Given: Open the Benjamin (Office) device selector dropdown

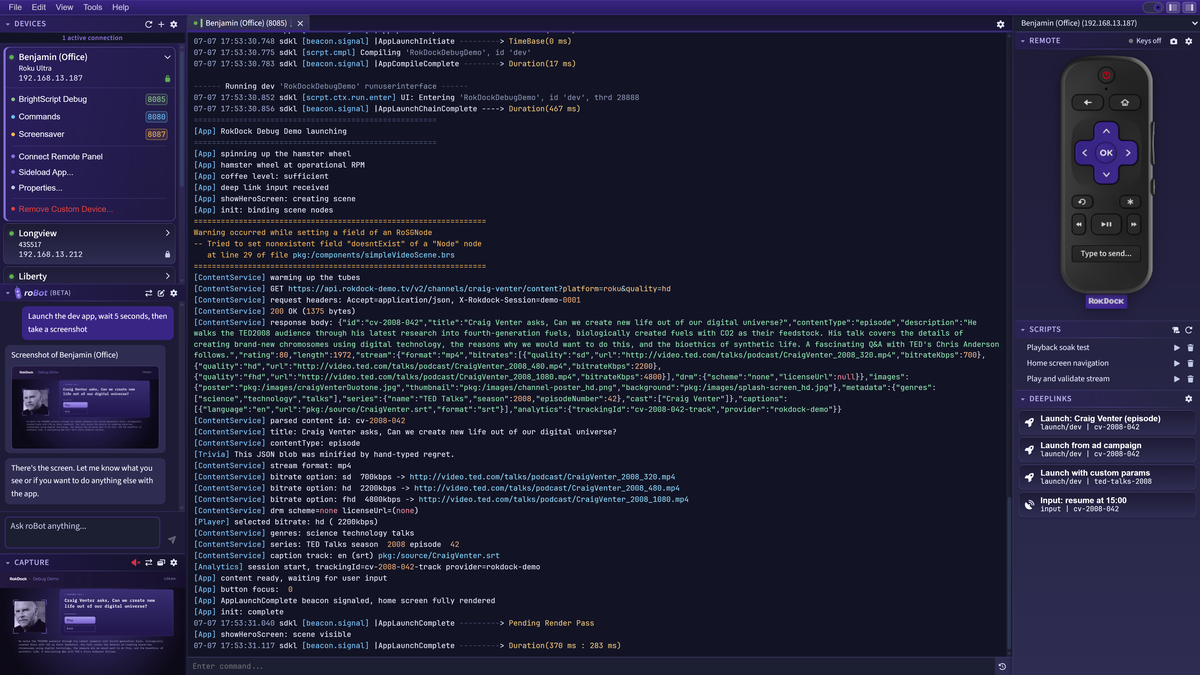Looking at the screenshot, I should 1105,22.
